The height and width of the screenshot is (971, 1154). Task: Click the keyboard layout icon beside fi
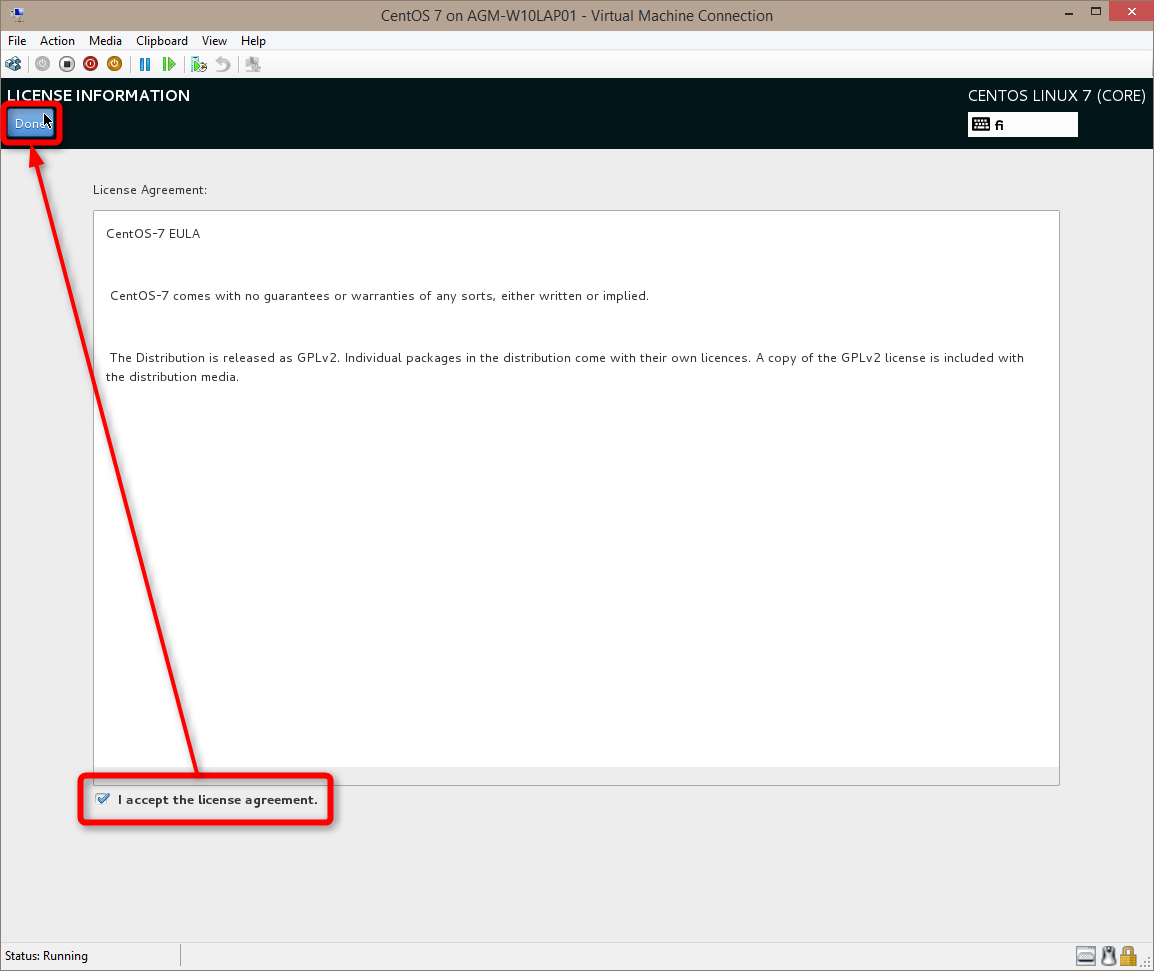click(x=981, y=124)
